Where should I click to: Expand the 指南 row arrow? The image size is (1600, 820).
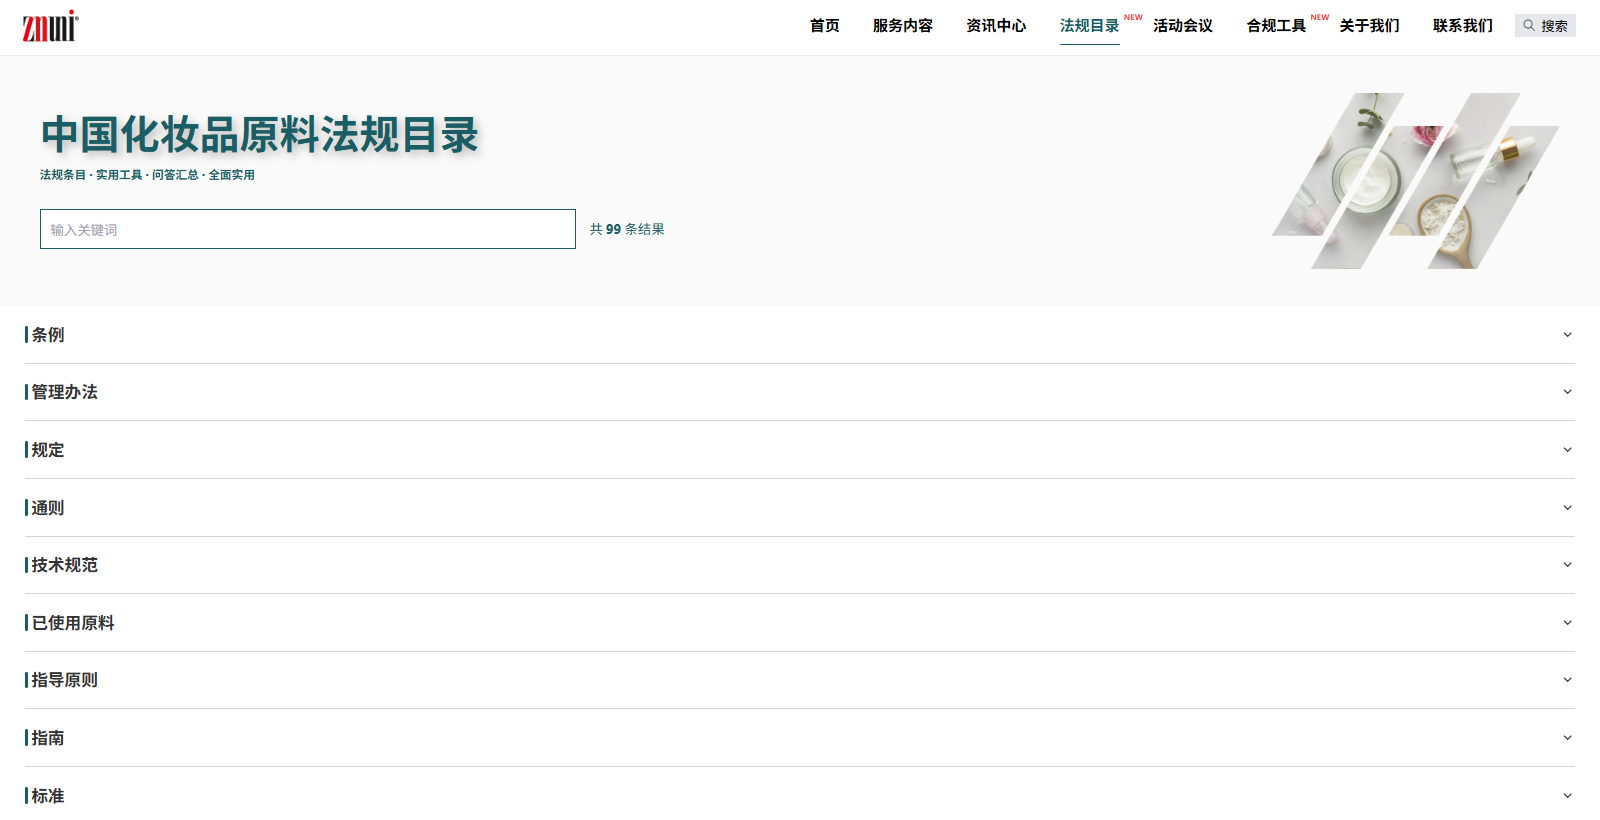pyautogui.click(x=1567, y=738)
